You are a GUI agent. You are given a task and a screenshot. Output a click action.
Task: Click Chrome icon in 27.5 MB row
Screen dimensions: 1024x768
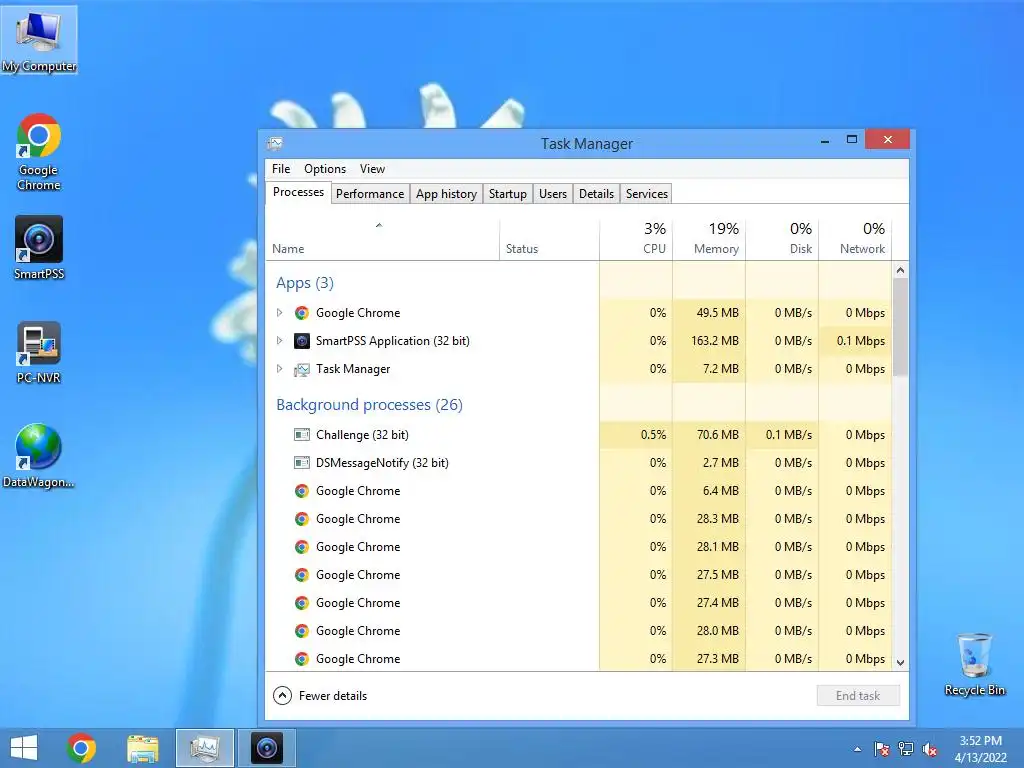coord(302,575)
